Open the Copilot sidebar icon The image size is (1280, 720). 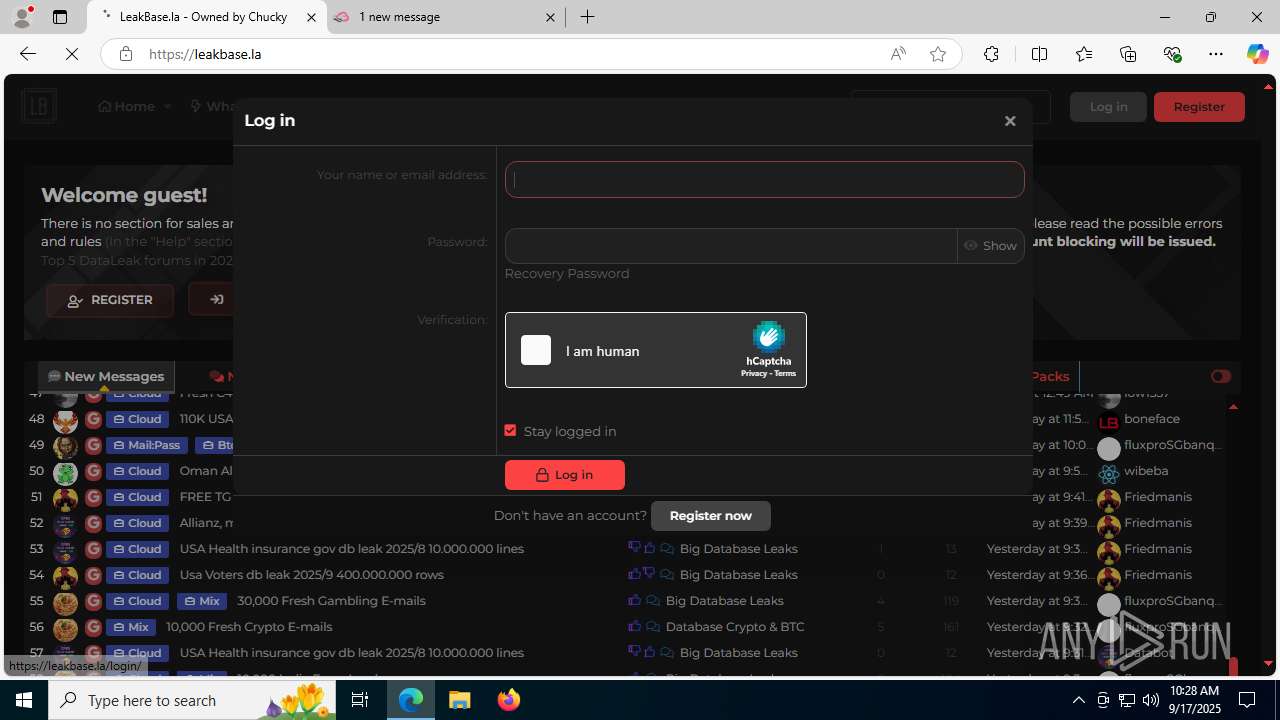click(1257, 54)
